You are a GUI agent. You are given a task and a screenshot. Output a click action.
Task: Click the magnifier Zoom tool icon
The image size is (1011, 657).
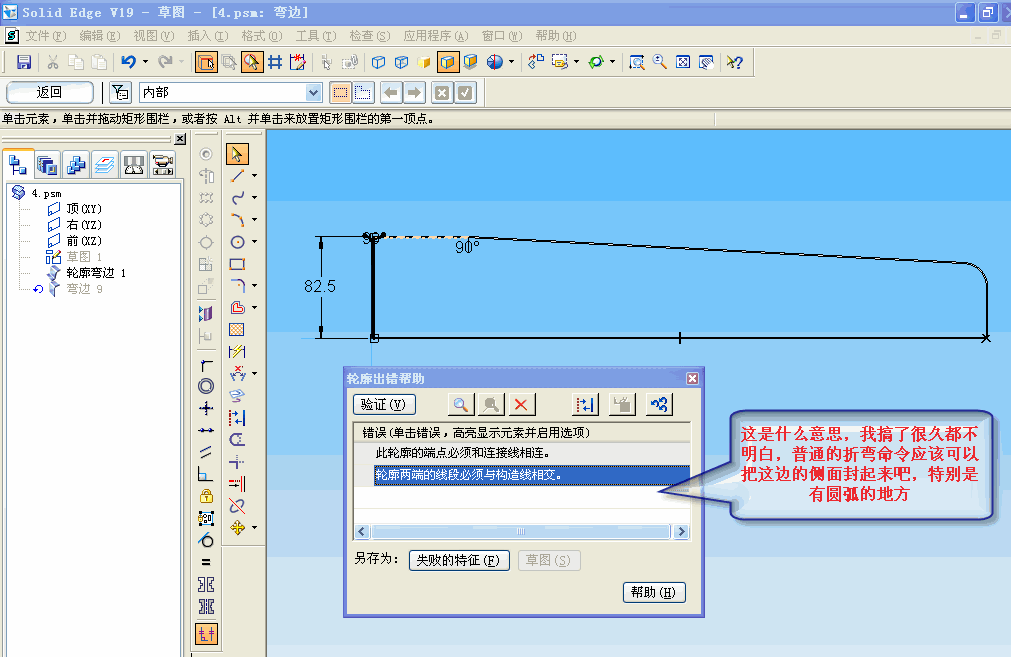click(x=660, y=62)
